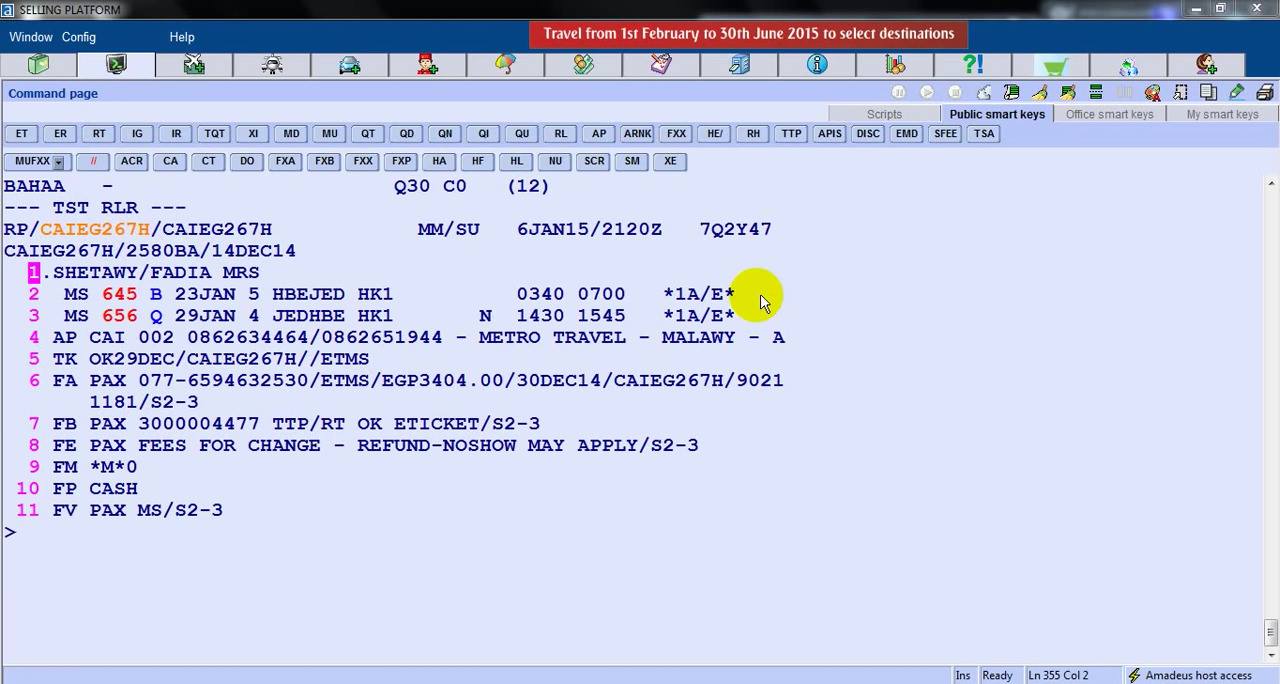
Task: Click the SFEE smart key
Action: point(945,134)
